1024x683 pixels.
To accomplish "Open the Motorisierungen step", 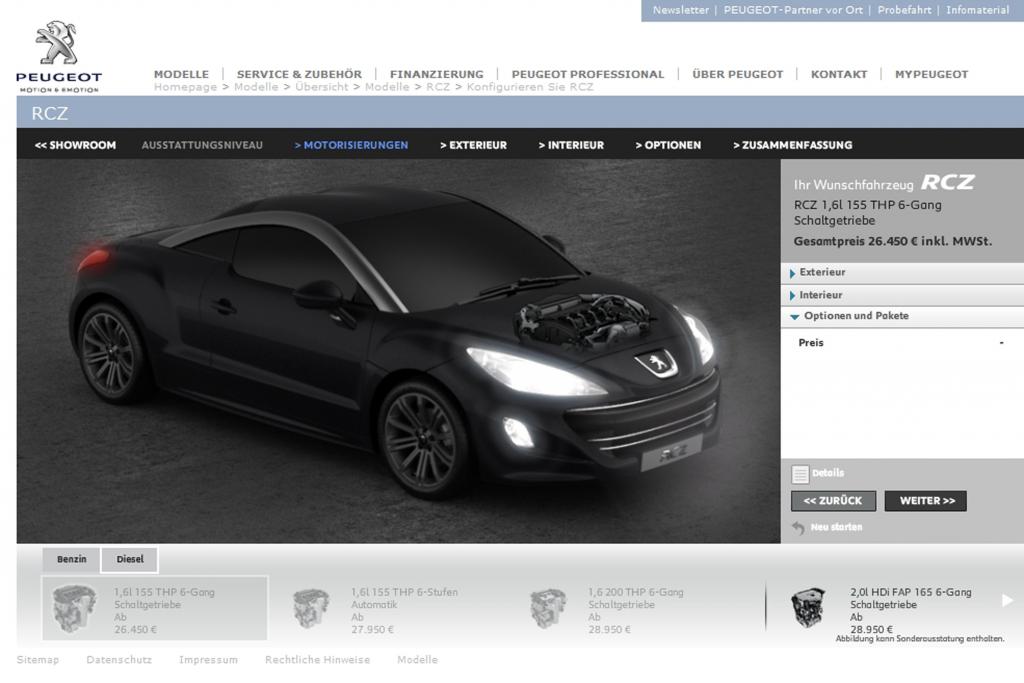I will [x=351, y=145].
